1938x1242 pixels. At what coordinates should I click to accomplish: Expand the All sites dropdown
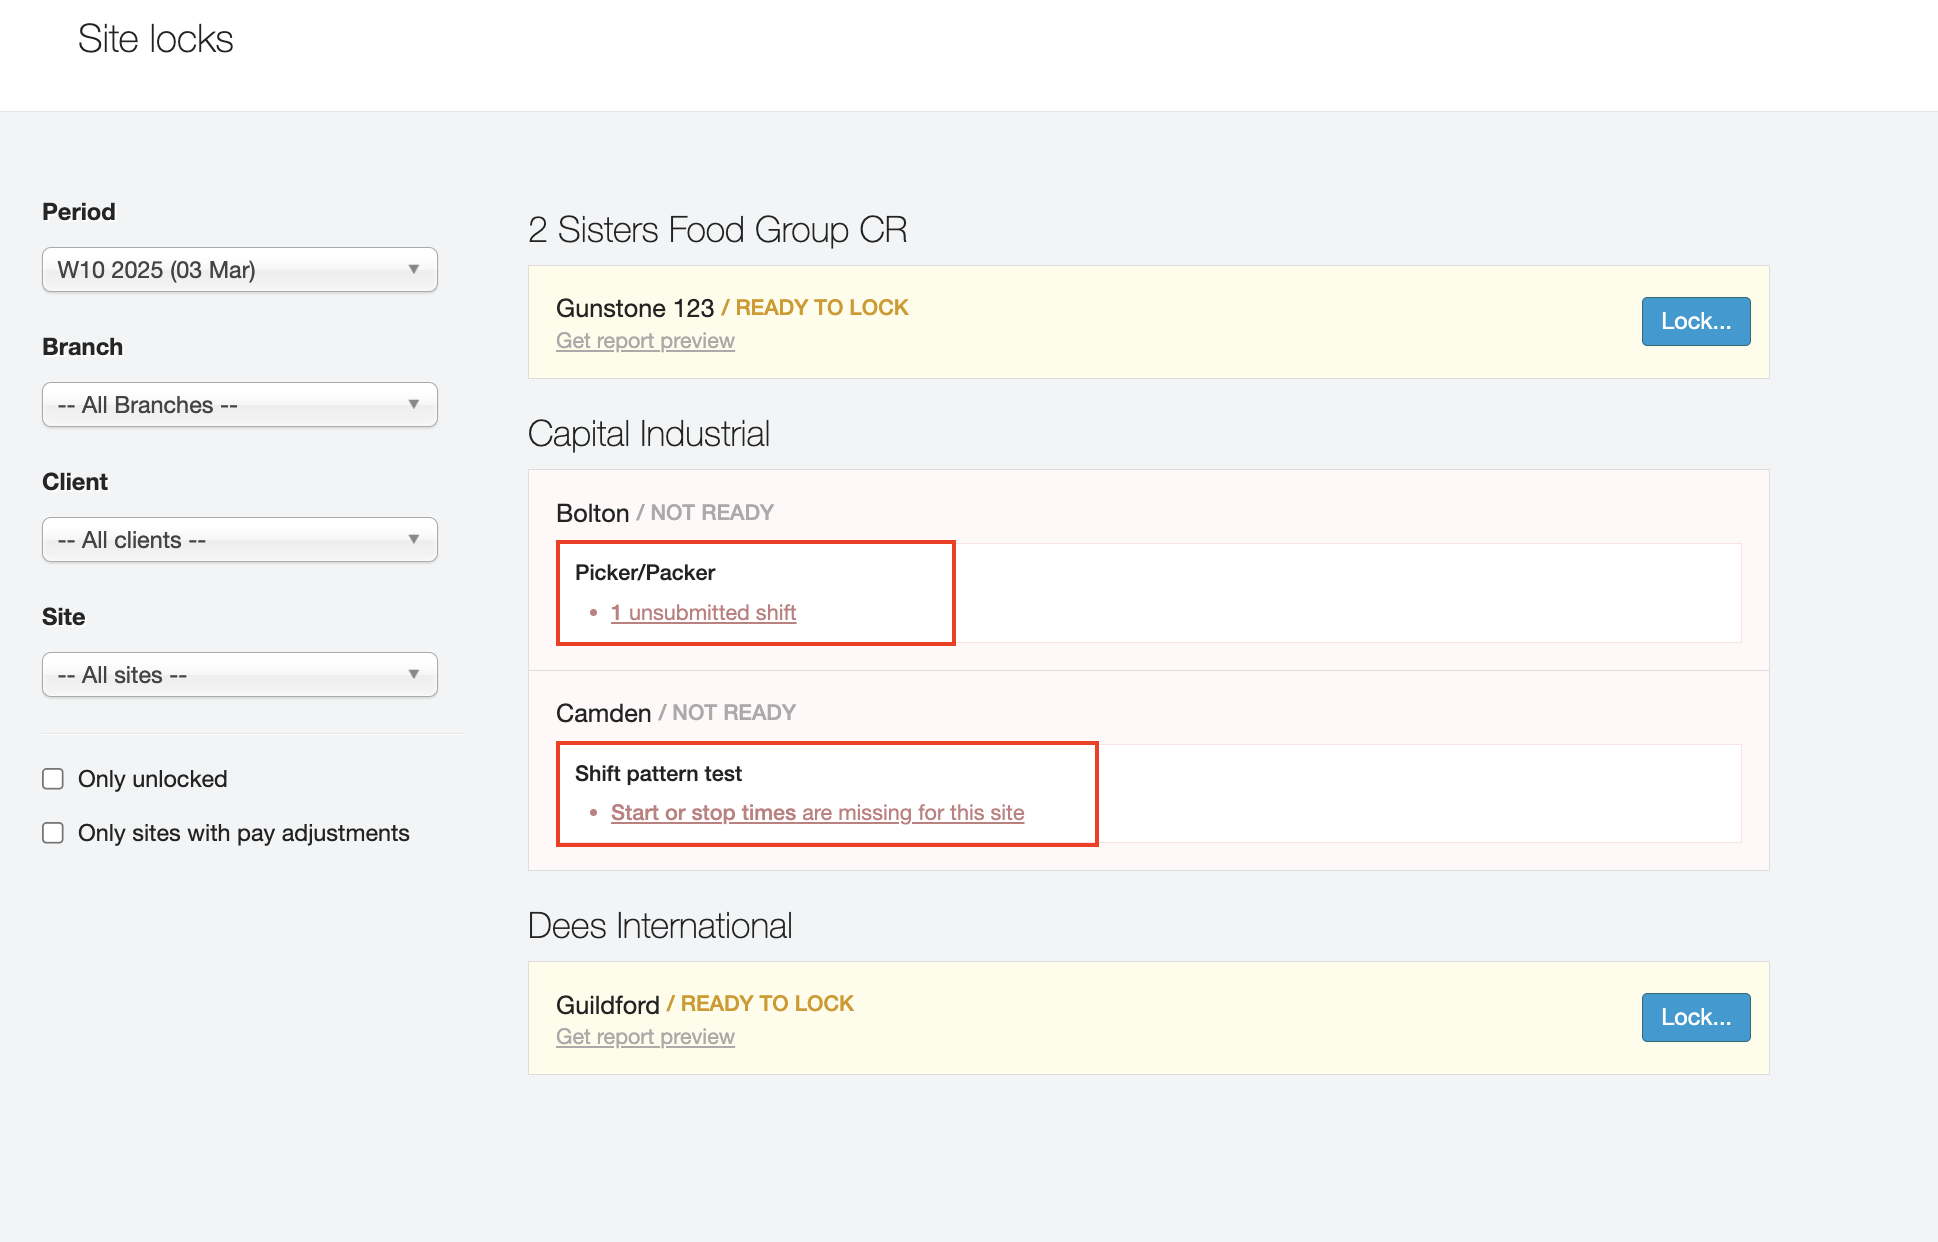click(239, 675)
